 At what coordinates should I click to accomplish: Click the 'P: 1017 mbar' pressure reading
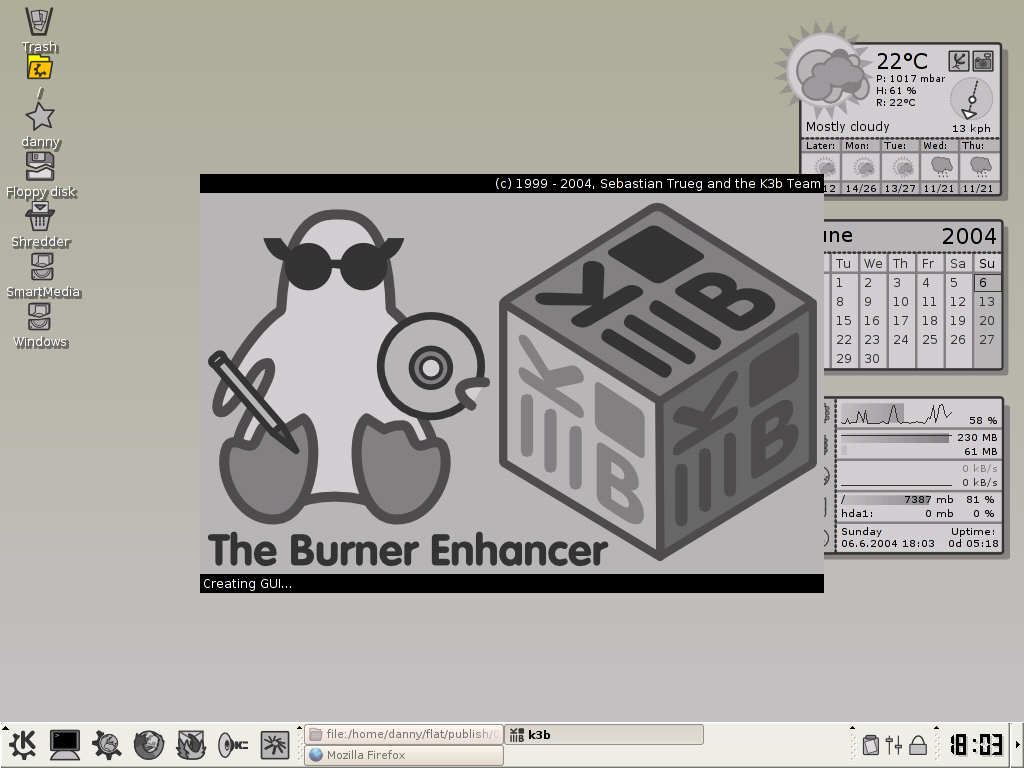pos(910,78)
